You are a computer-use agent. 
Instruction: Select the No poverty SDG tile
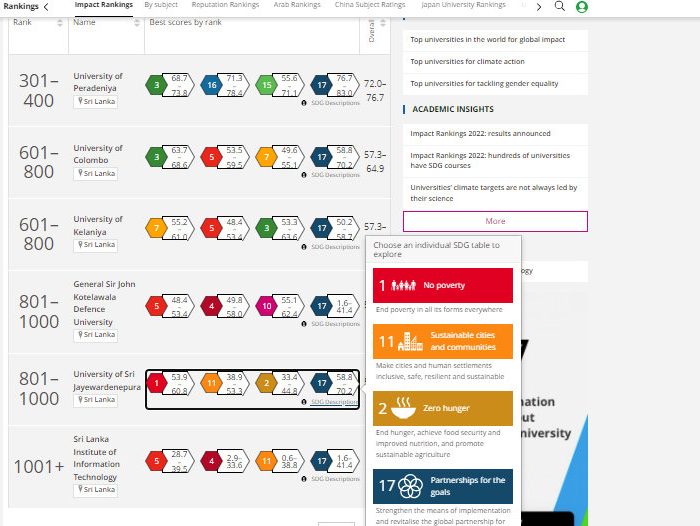[443, 285]
